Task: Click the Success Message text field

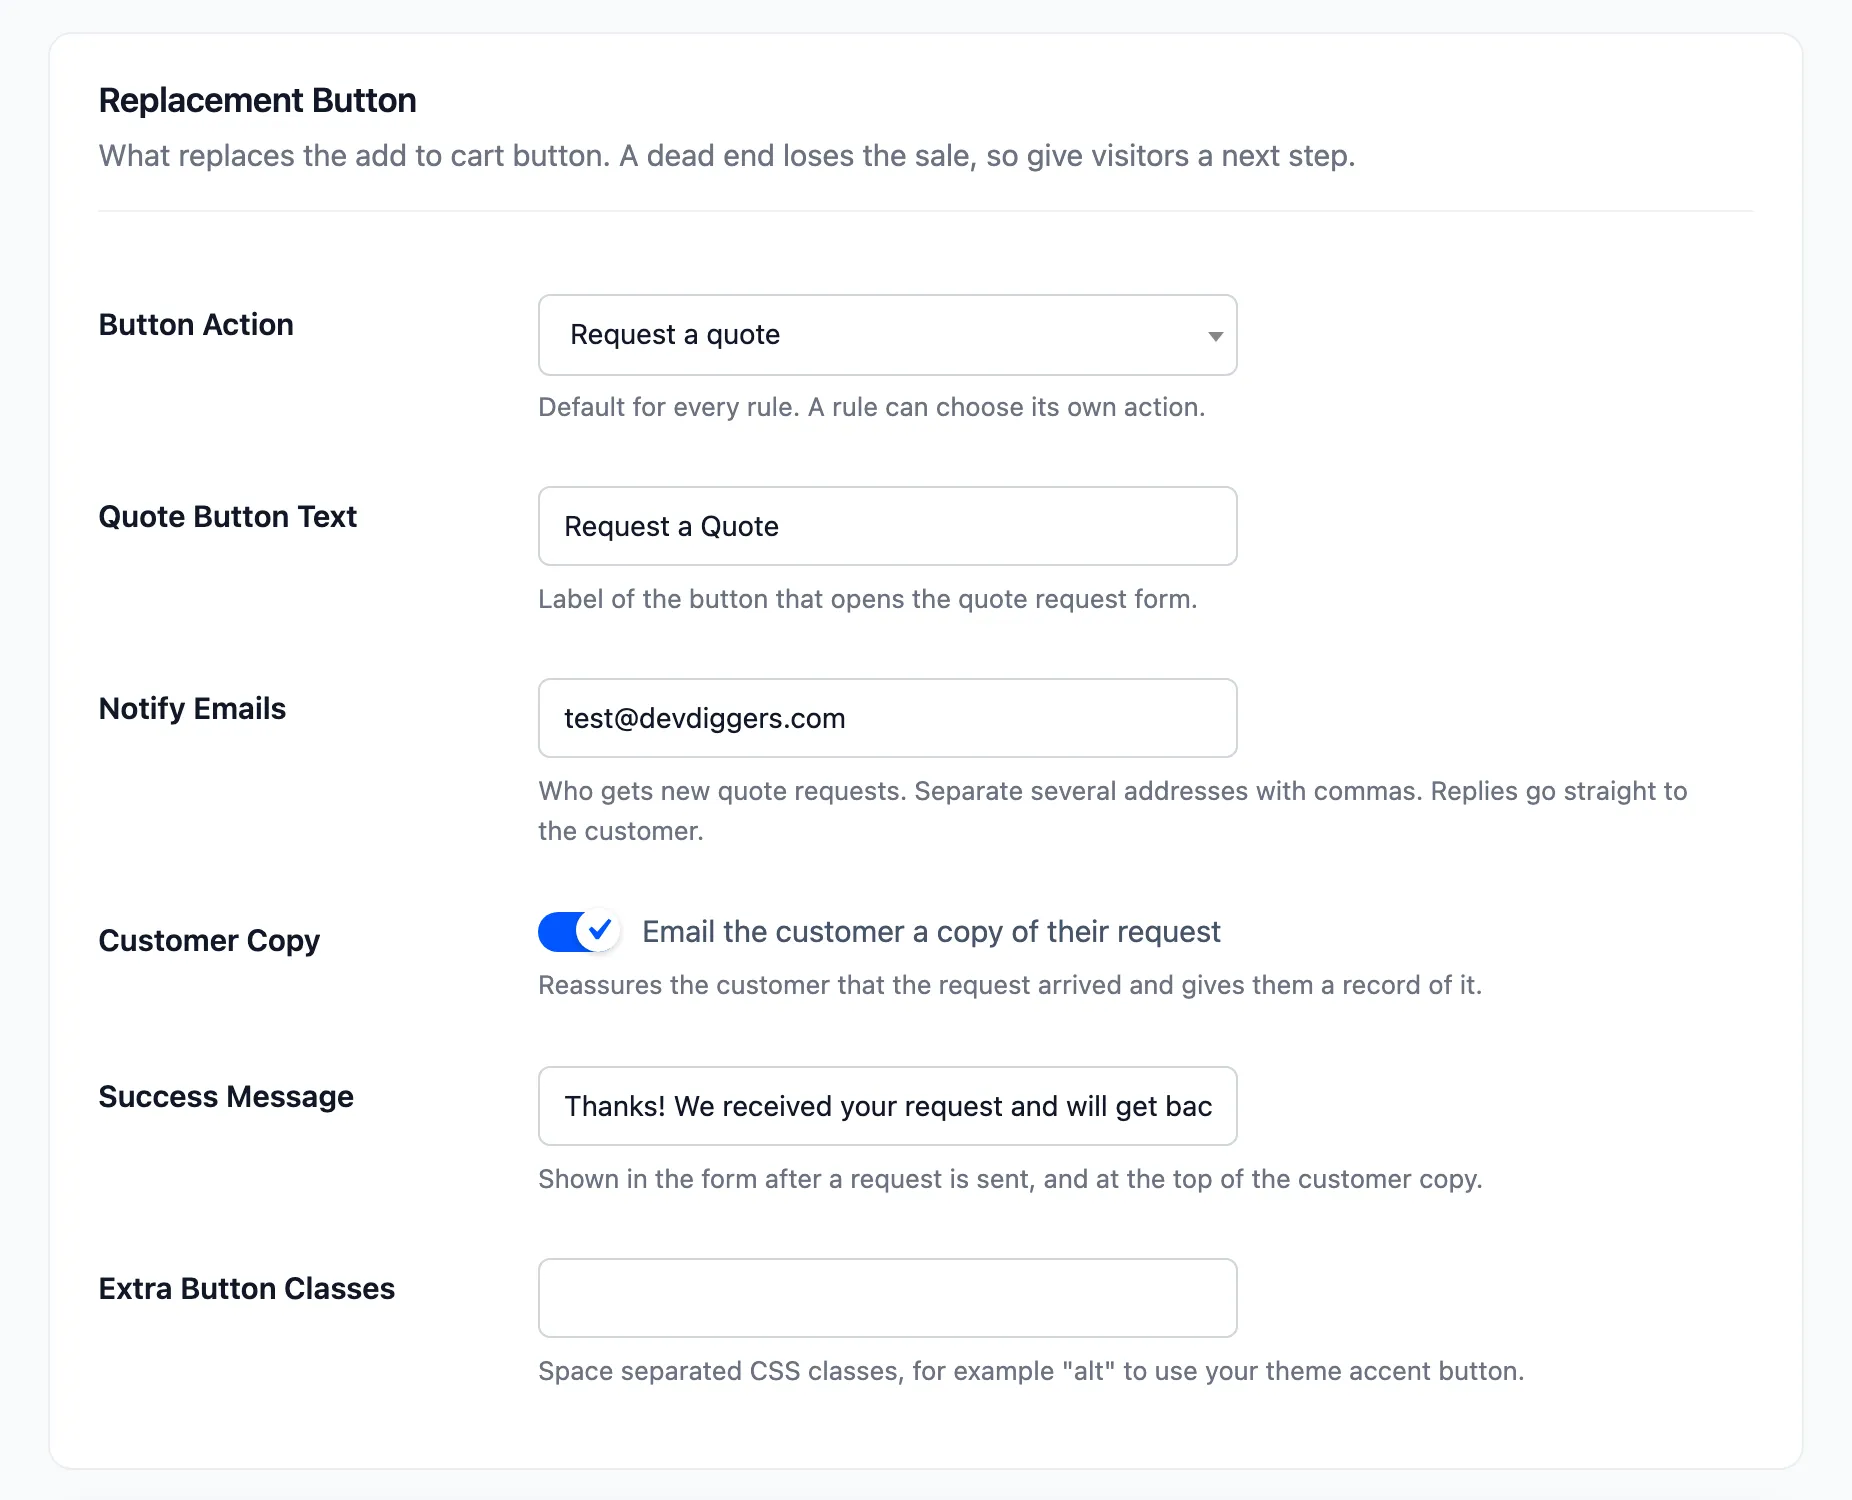Action: [x=887, y=1106]
